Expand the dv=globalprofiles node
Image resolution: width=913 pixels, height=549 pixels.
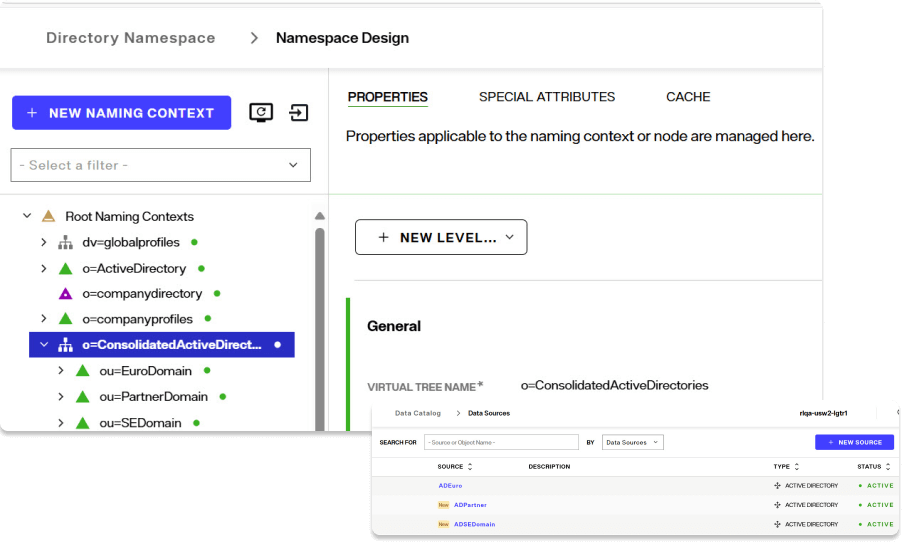point(44,242)
